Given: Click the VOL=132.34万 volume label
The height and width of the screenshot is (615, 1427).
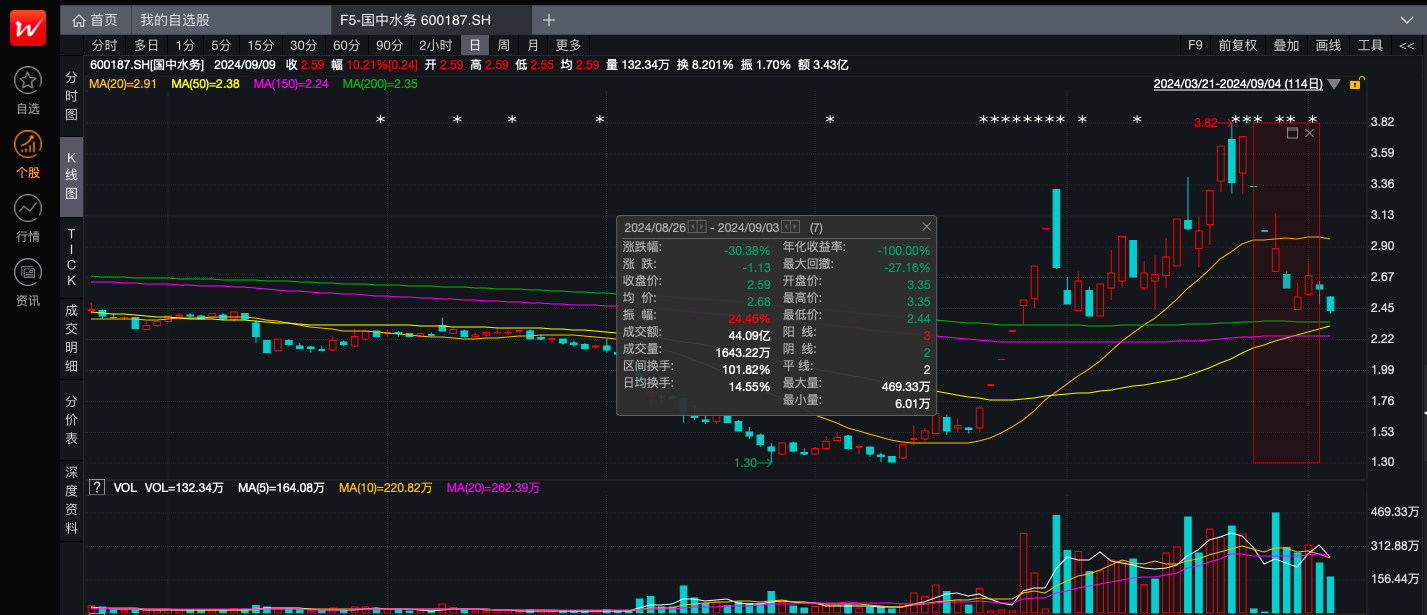Looking at the screenshot, I should click(184, 488).
